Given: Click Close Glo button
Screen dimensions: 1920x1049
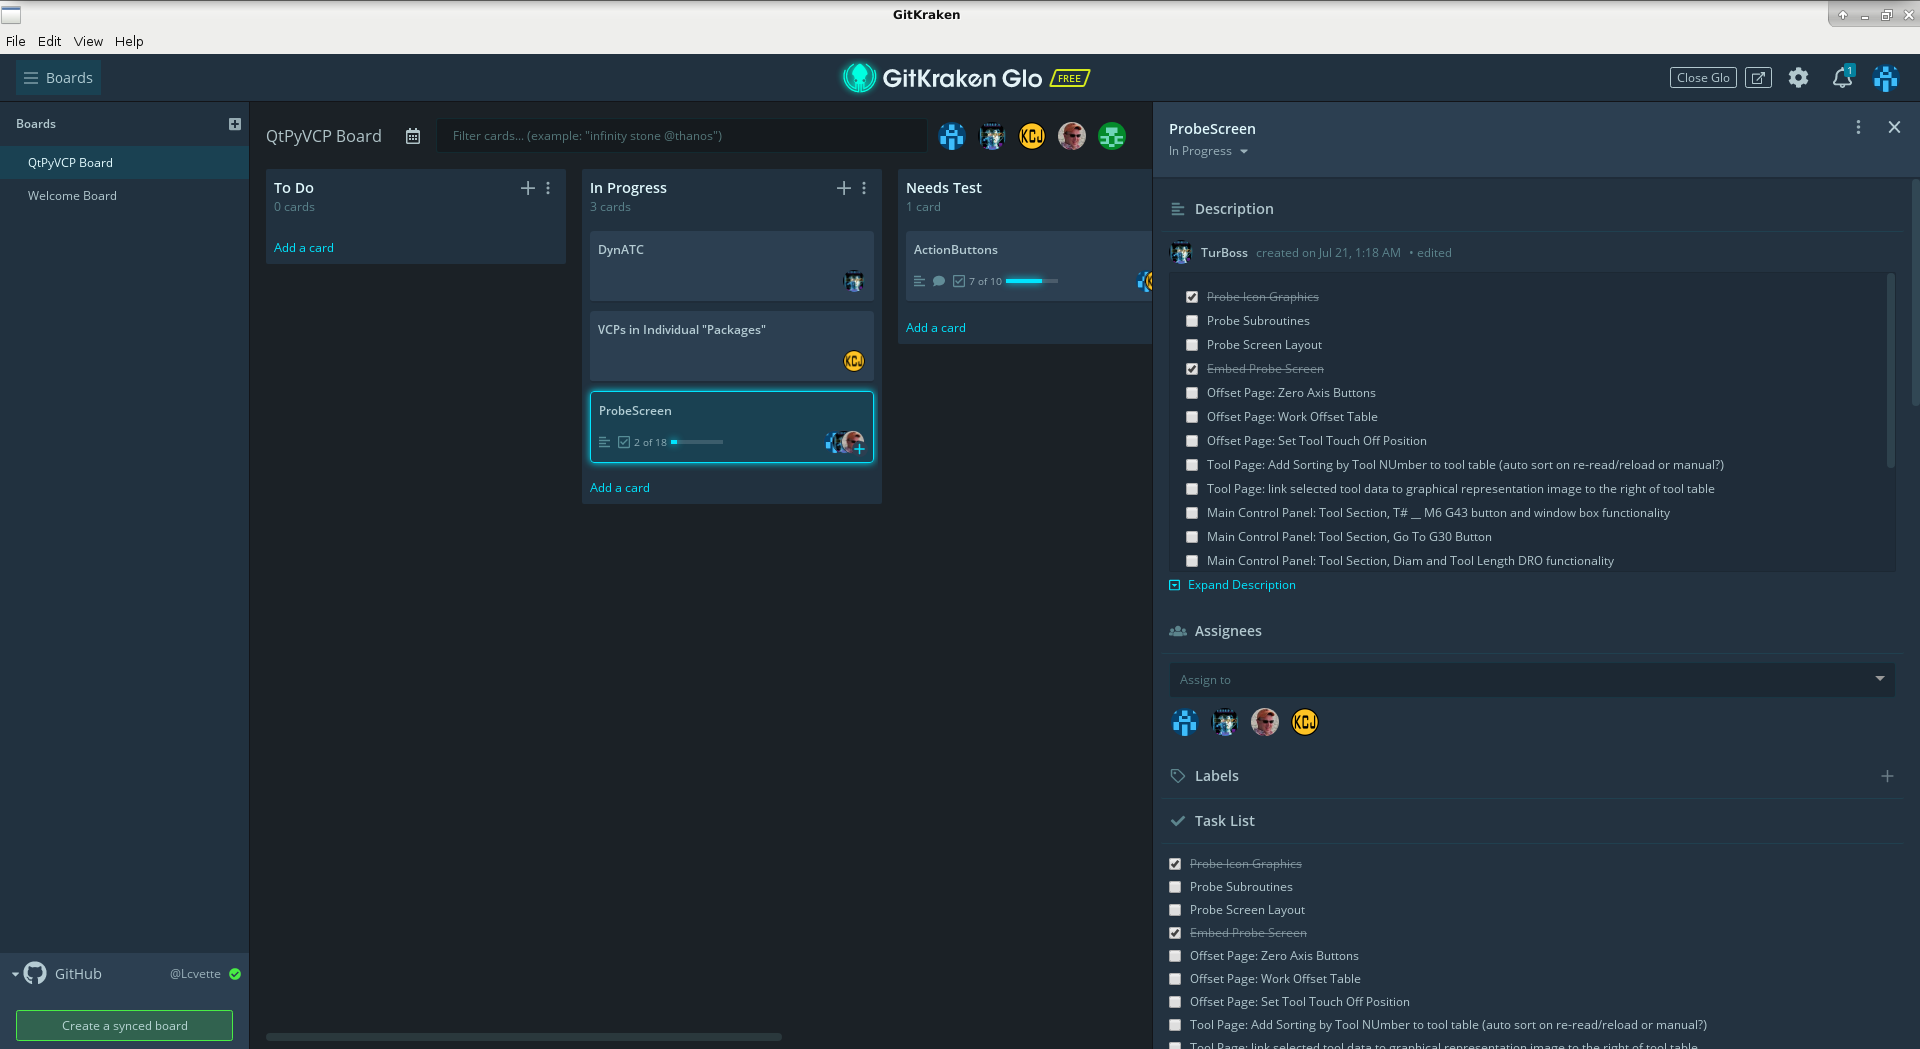Looking at the screenshot, I should (1703, 78).
